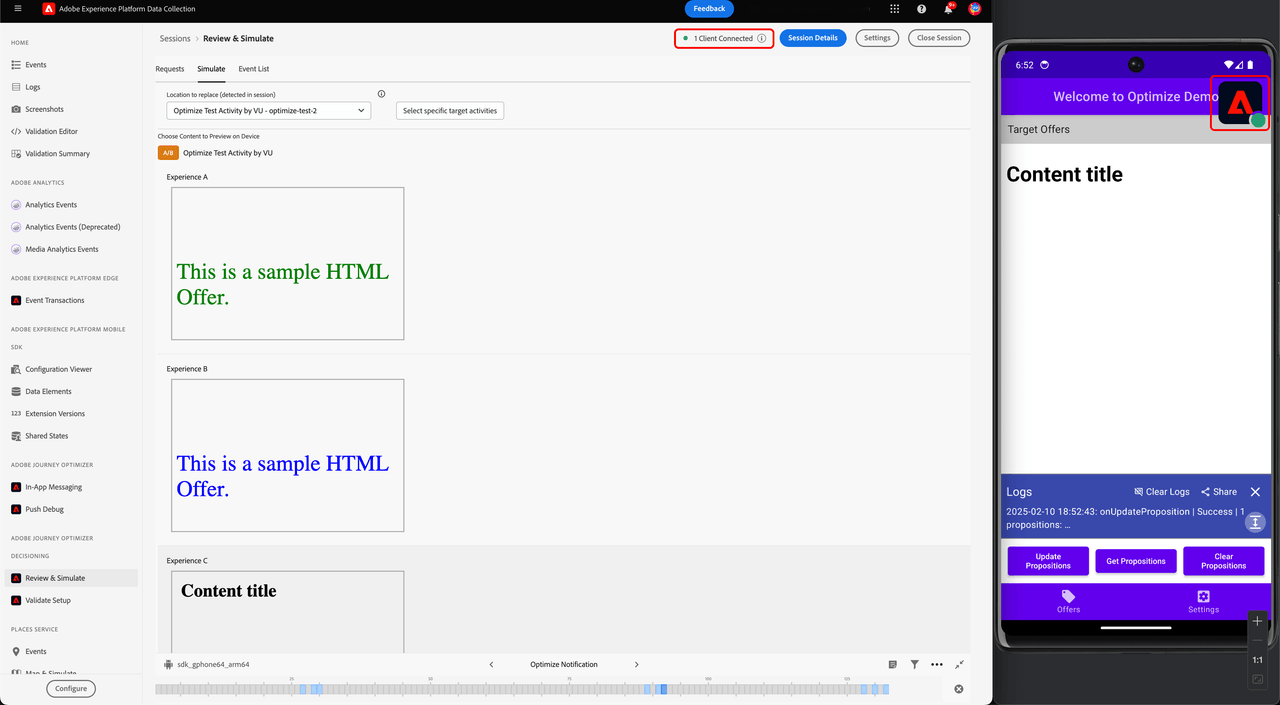The height and width of the screenshot is (705, 1280).
Task: Select Experience C preview thumbnail
Action: [x=288, y=611]
